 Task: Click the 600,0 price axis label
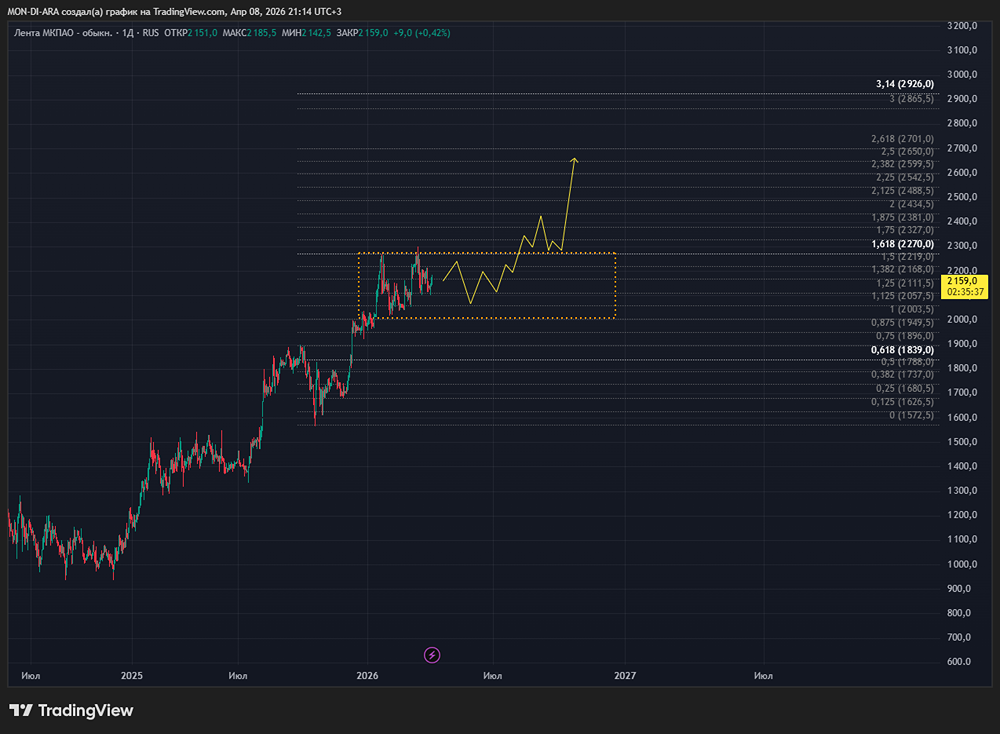tap(959, 661)
